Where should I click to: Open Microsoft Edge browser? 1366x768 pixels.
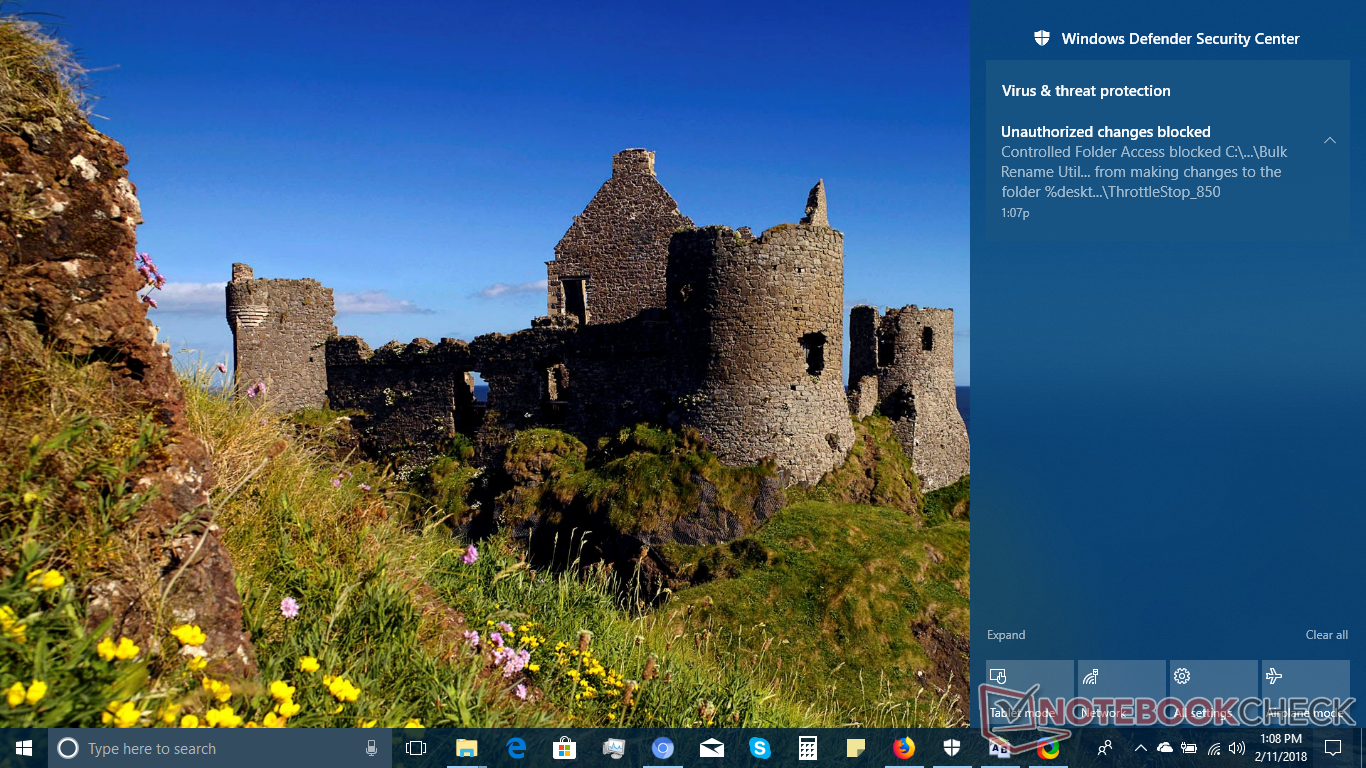[x=516, y=748]
